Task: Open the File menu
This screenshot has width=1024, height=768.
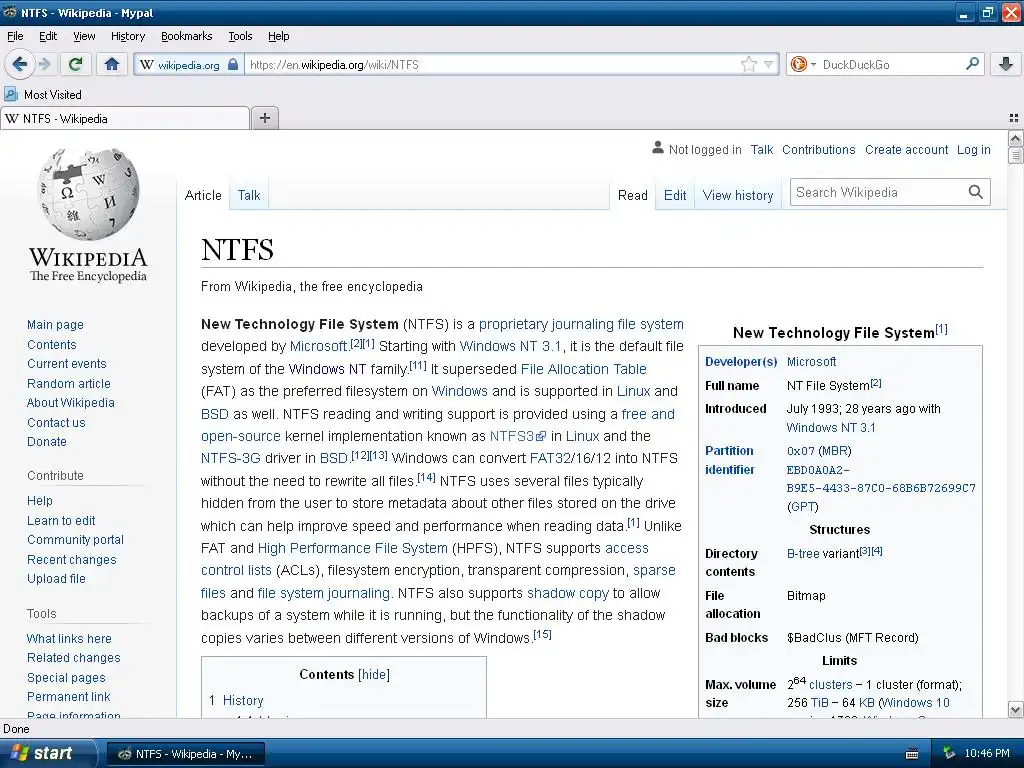Action: tap(15, 36)
